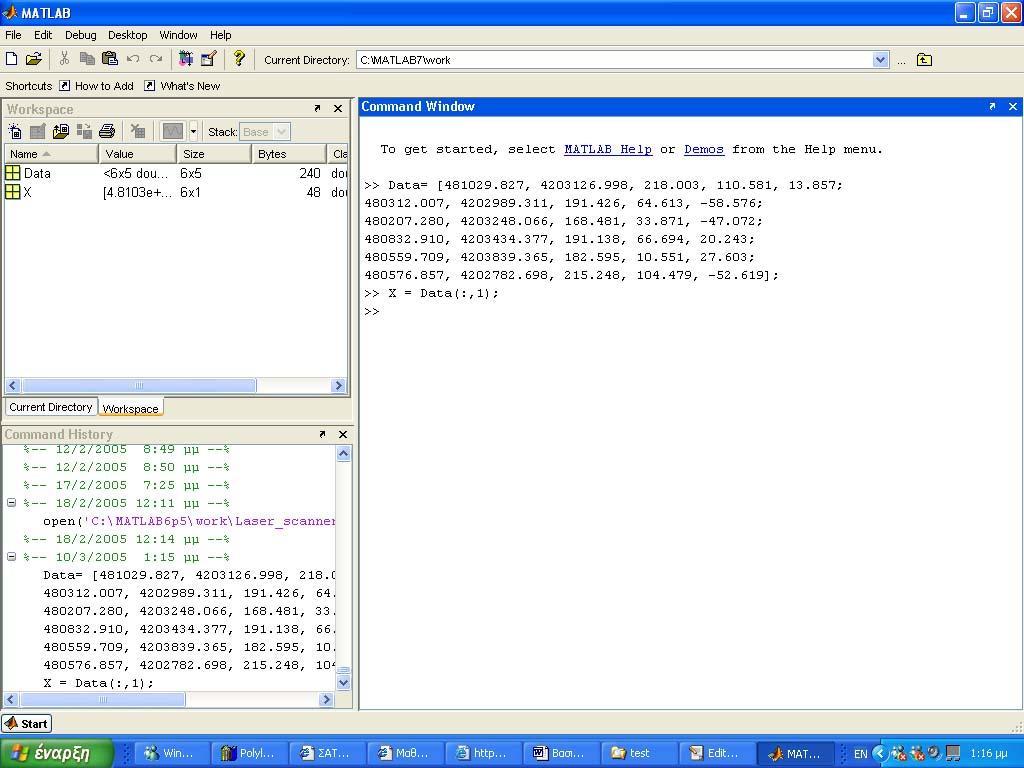The width and height of the screenshot is (1024, 768).
Task: Select the Data variable row
Action: 176,173
